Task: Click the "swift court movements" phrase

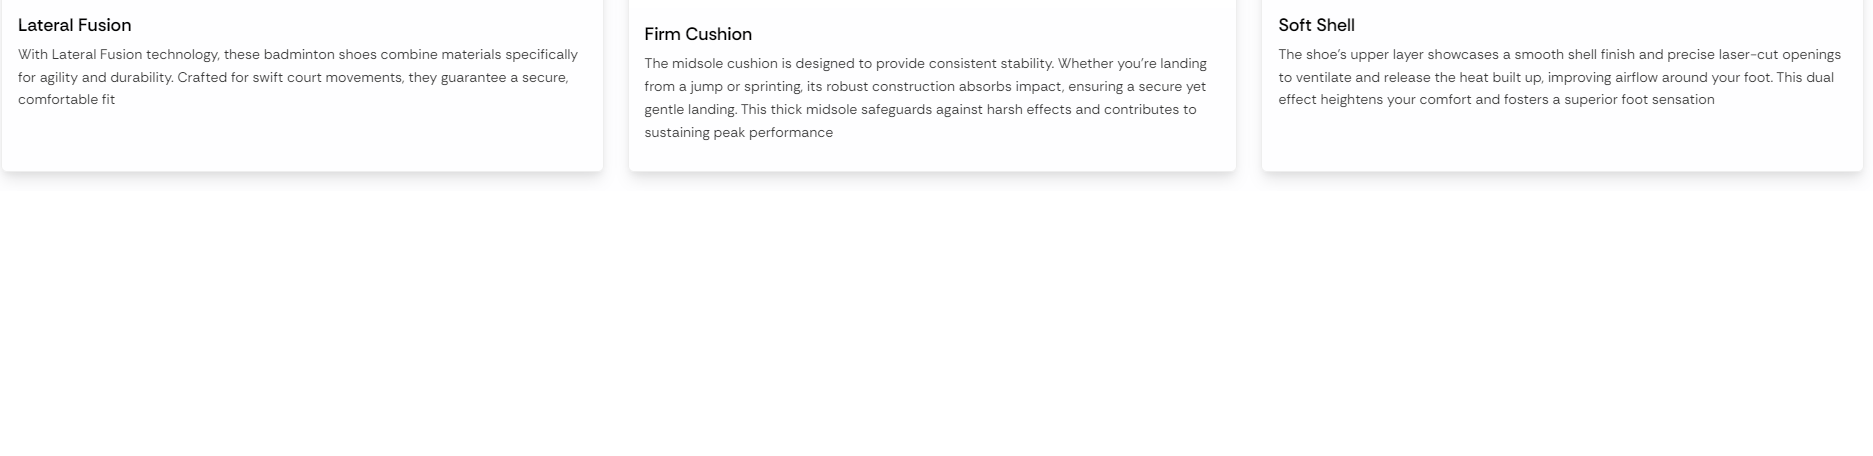Action: click(327, 78)
